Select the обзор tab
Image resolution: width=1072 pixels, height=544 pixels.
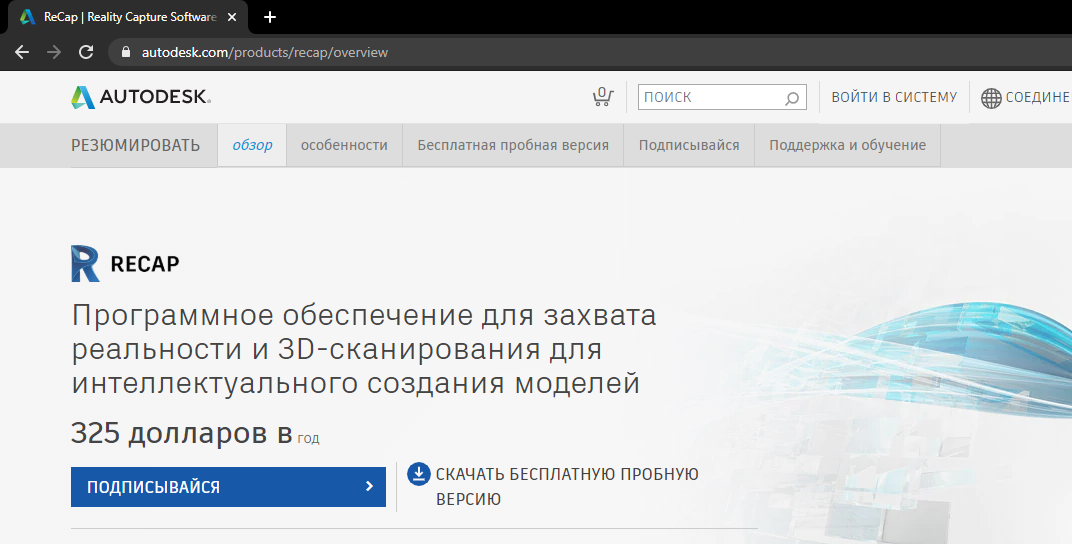pos(252,145)
